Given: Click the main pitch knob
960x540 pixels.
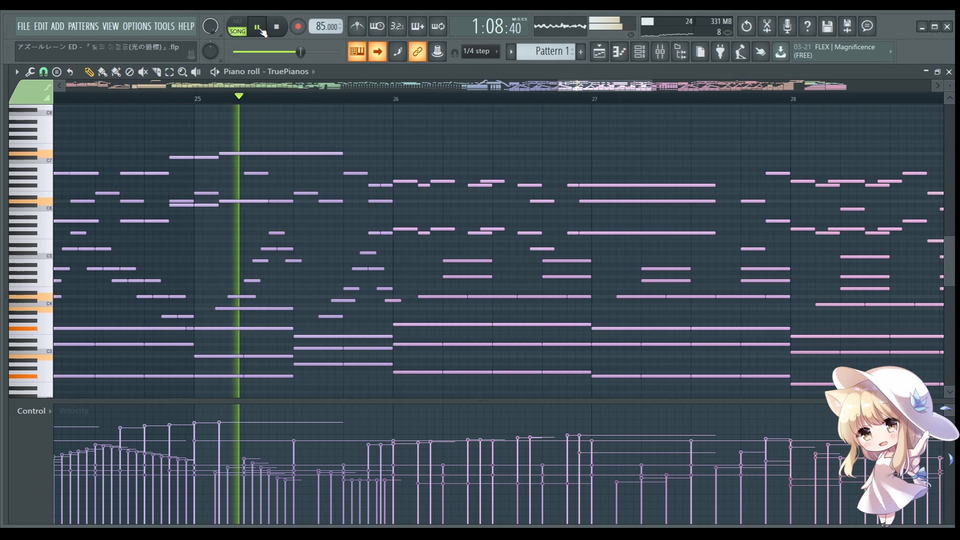Looking at the screenshot, I should pyautogui.click(x=210, y=51).
